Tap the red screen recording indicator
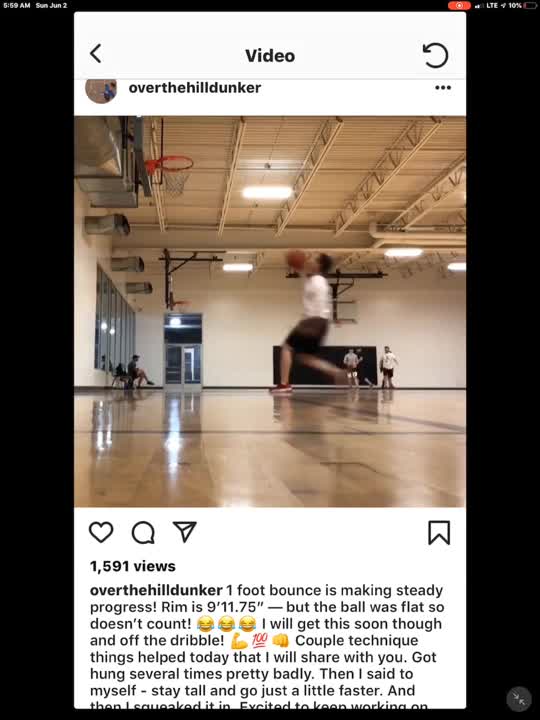This screenshot has width=540, height=720. point(459,6)
